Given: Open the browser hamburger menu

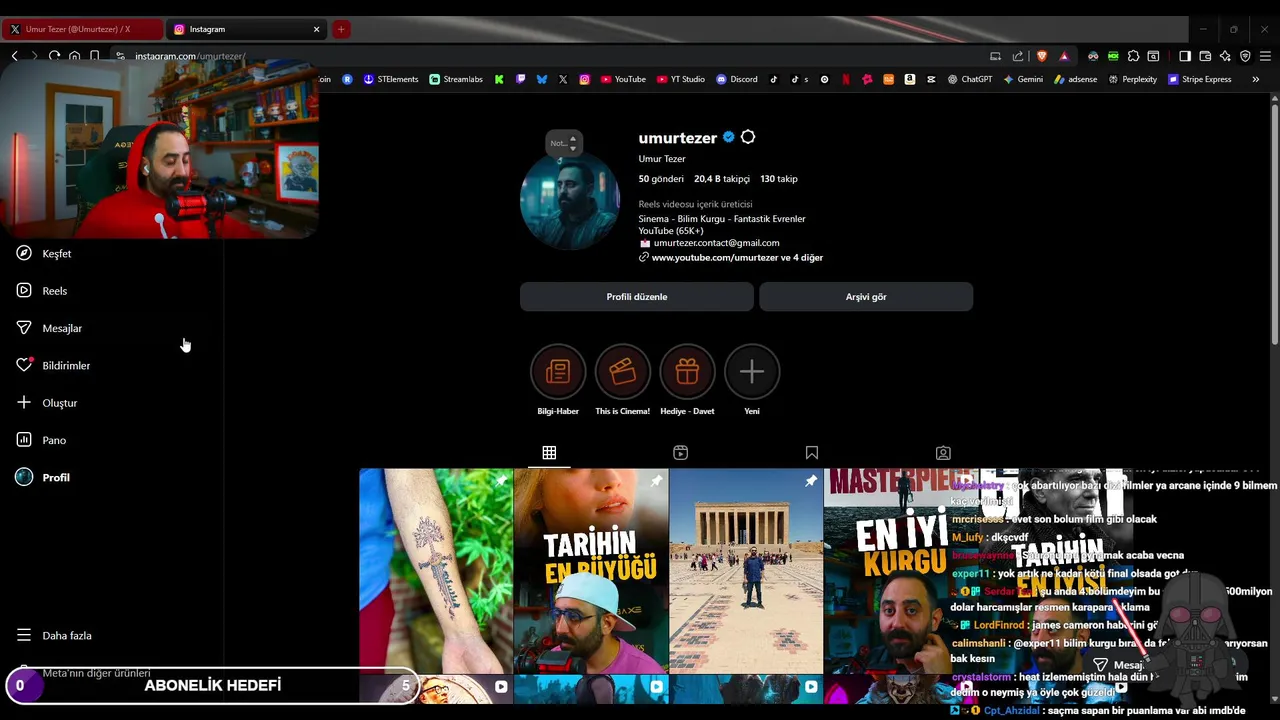Looking at the screenshot, I should [x=1265, y=56].
